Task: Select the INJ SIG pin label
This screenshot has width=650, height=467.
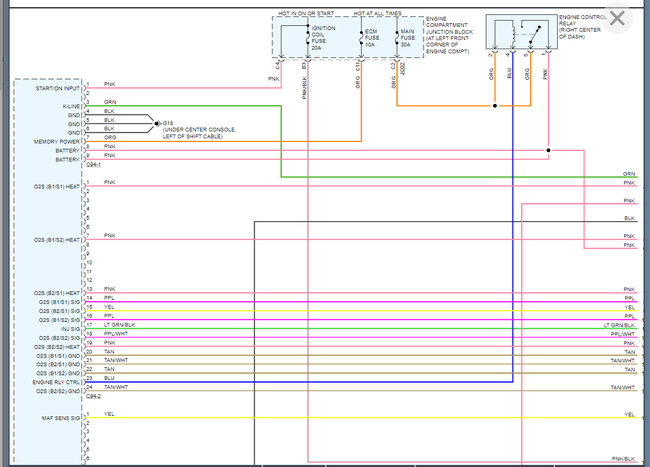Action: [x=70, y=329]
